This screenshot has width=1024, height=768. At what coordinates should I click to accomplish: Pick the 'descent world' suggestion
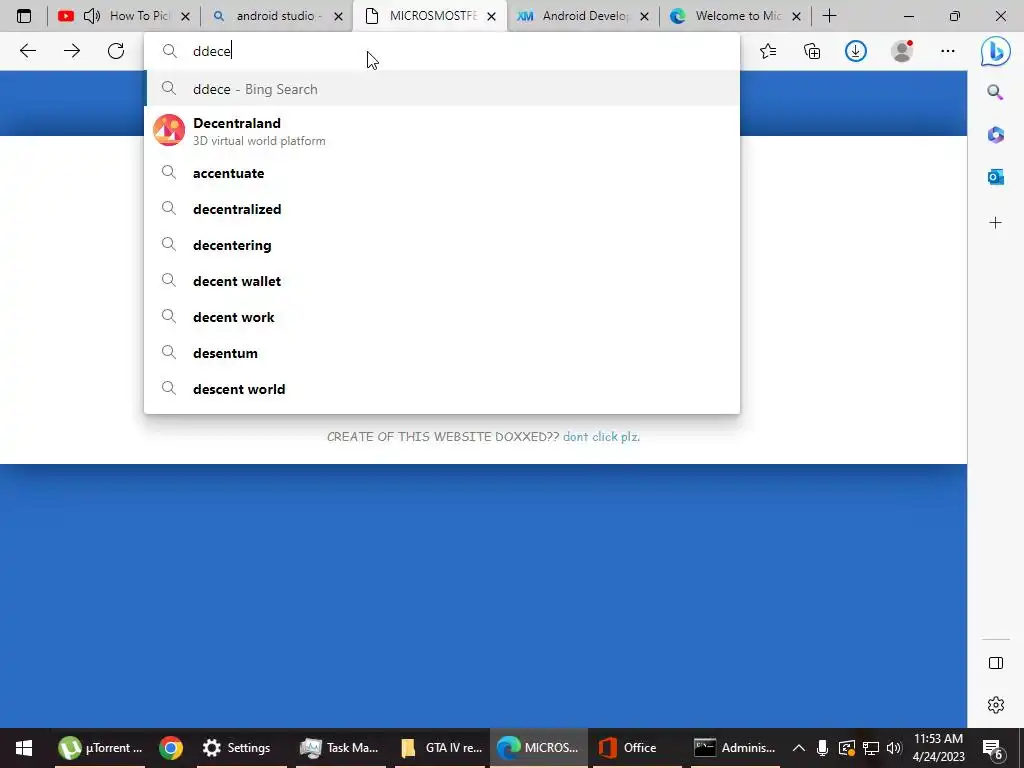point(443,389)
